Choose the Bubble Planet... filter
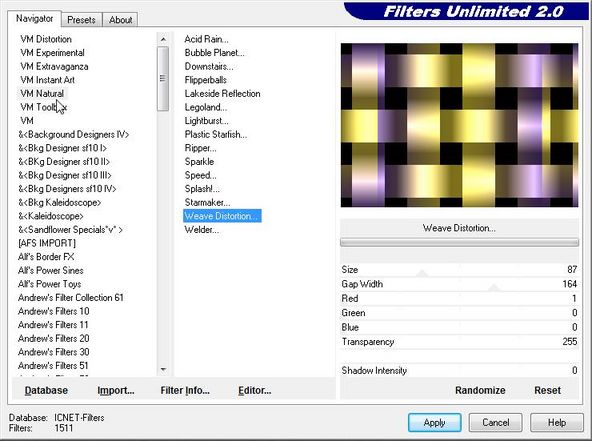 [x=214, y=53]
